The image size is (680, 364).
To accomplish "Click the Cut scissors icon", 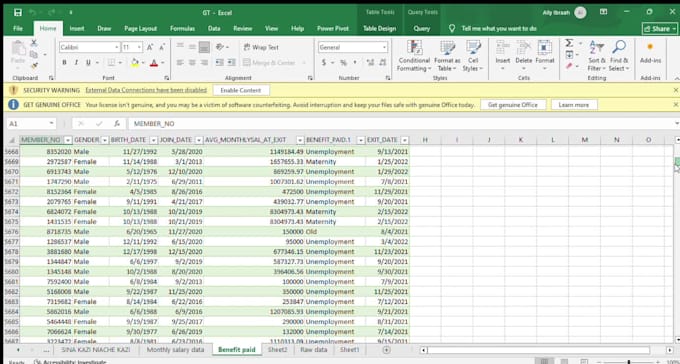I will coord(34,43).
